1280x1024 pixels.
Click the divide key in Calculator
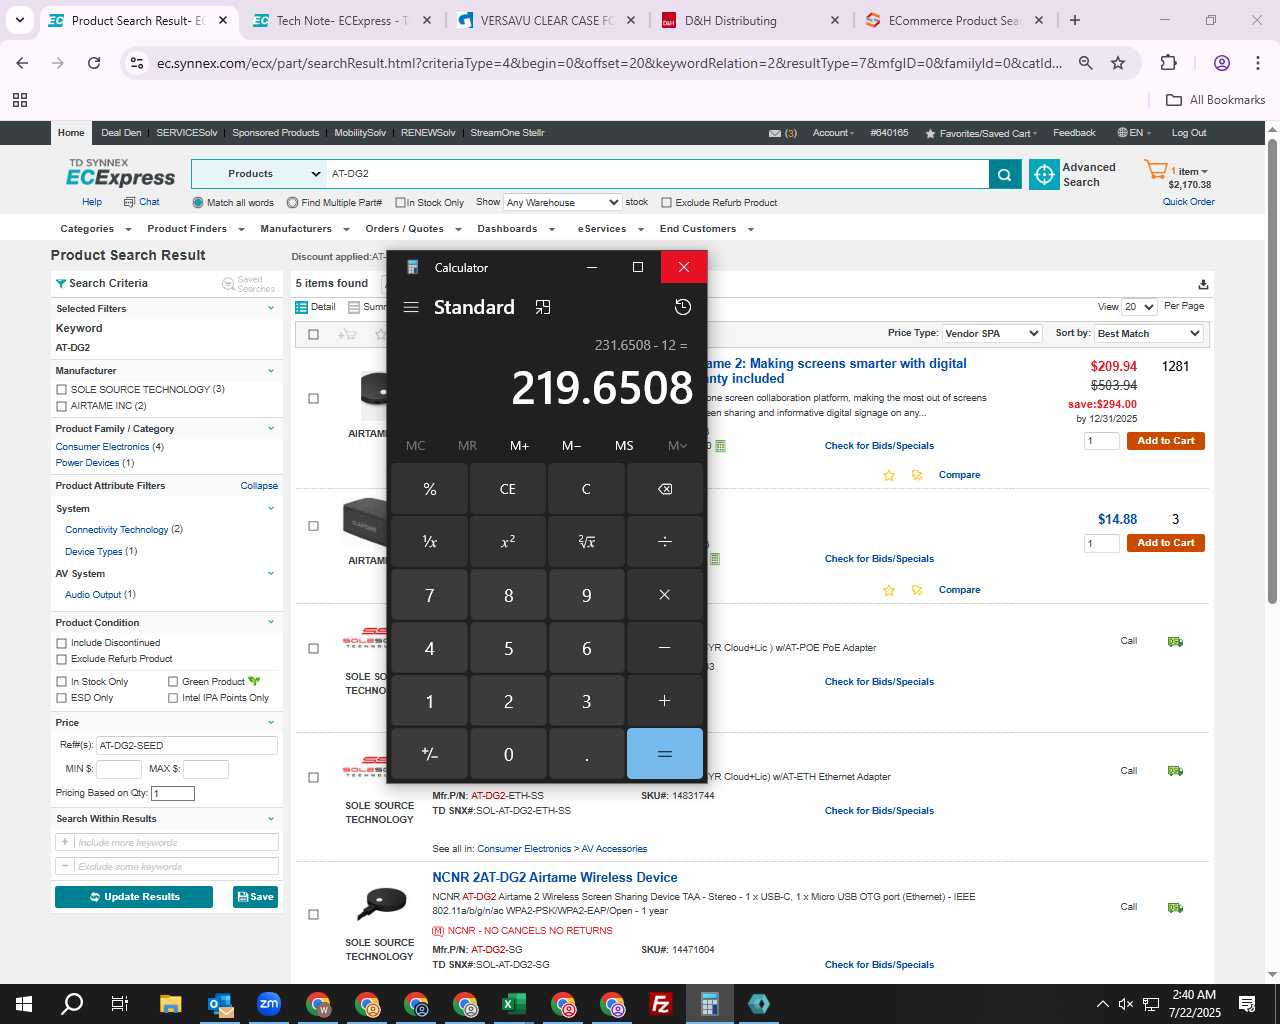tap(665, 541)
